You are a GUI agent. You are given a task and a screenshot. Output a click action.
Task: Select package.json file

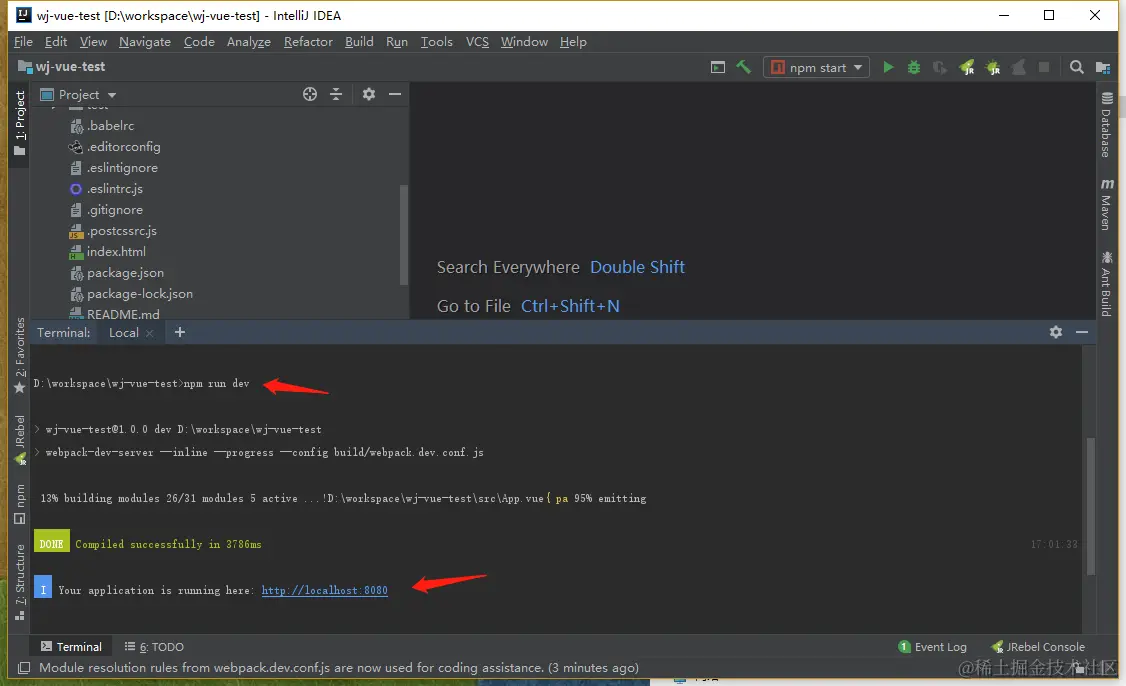coord(116,273)
